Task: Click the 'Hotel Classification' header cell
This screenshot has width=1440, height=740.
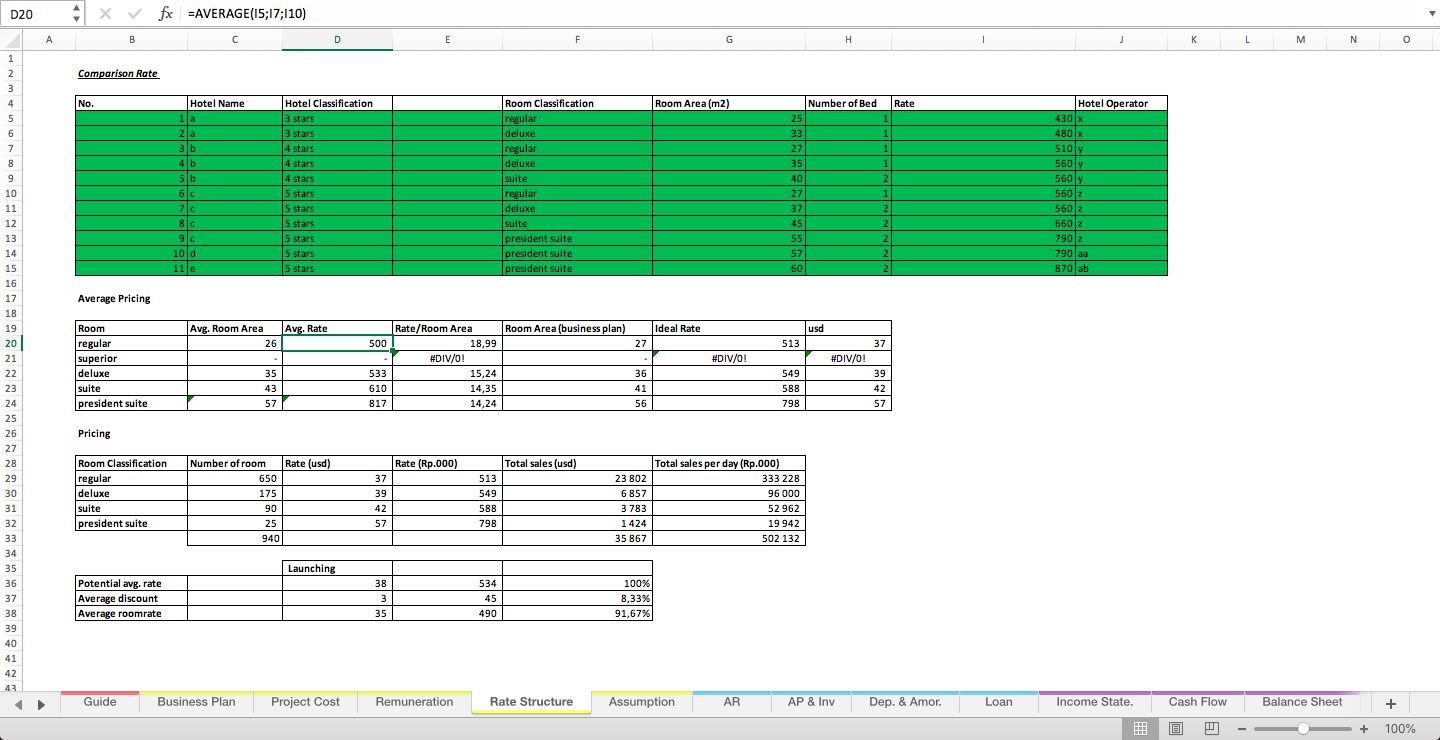Action: [x=337, y=103]
